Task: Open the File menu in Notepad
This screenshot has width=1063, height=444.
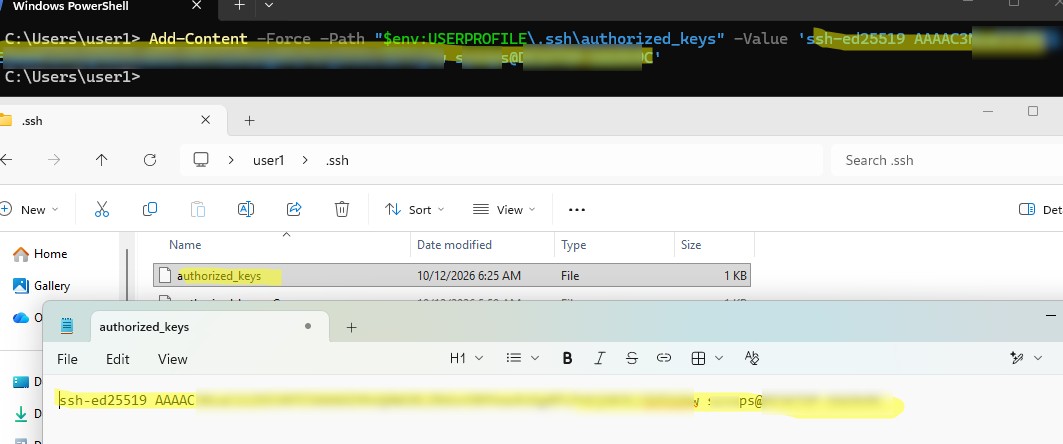Action: pos(67,359)
